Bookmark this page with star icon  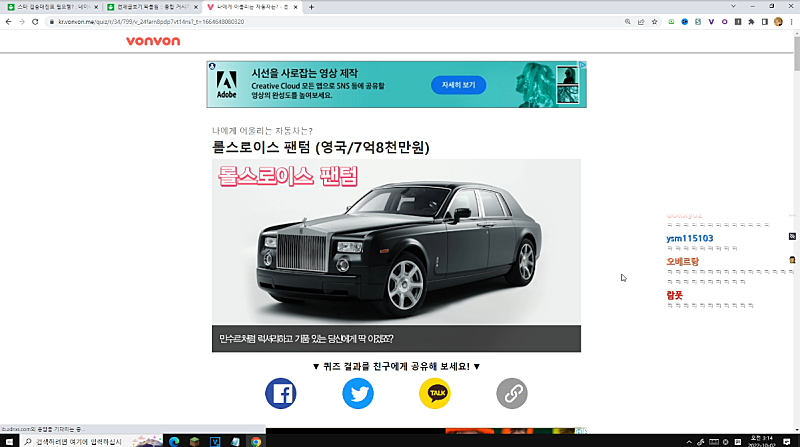[x=655, y=22]
